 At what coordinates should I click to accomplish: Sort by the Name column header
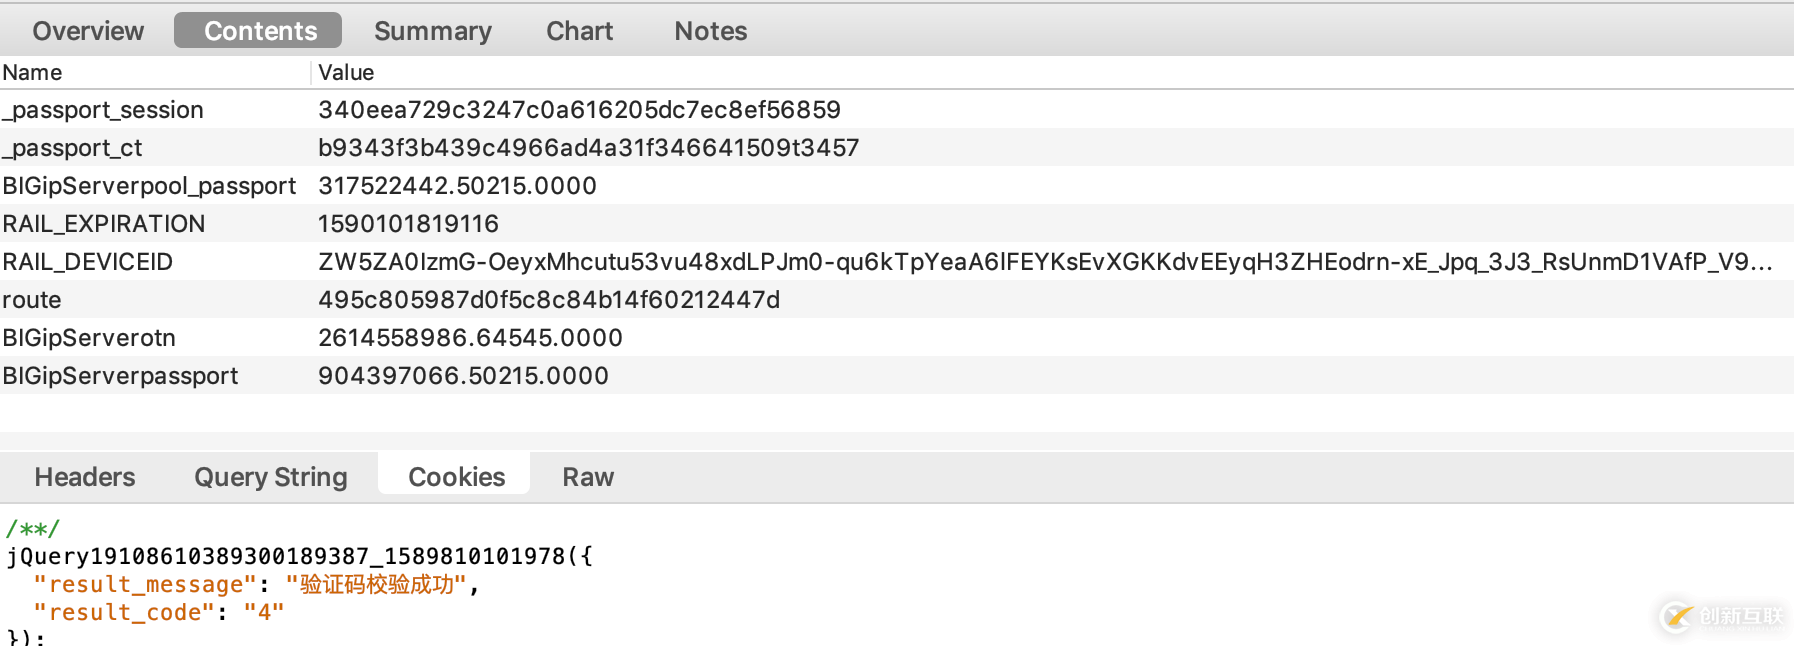(x=32, y=73)
